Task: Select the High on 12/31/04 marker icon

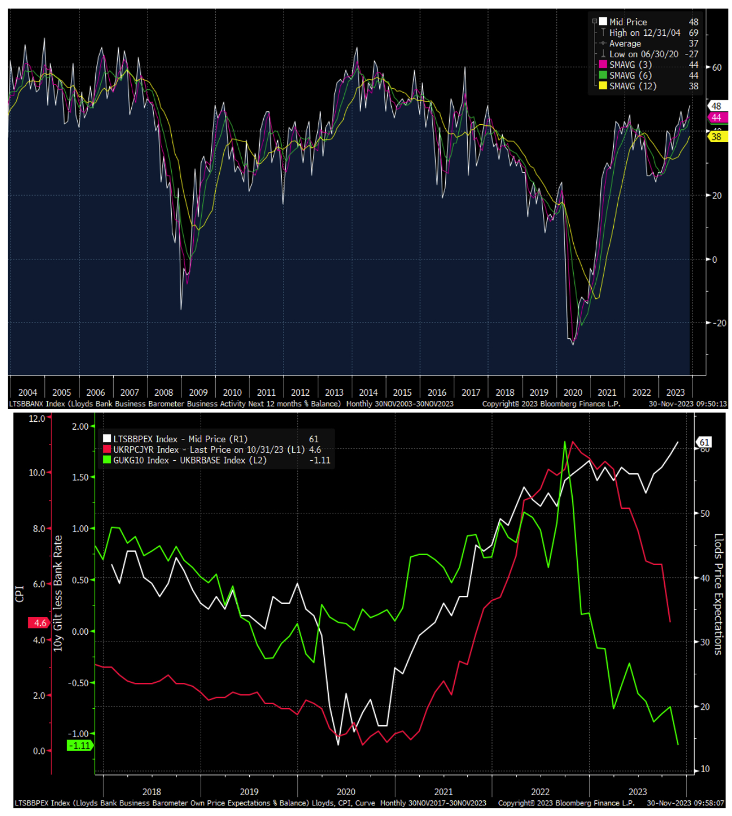Action: click(603, 32)
